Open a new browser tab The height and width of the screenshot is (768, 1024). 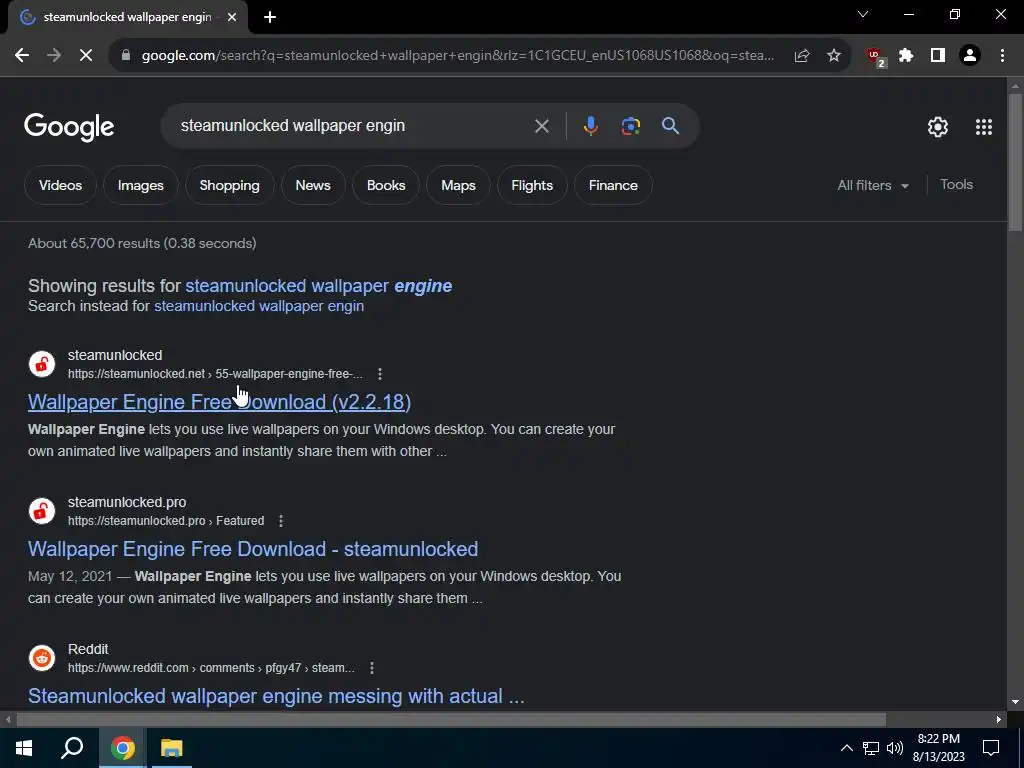pyautogui.click(x=270, y=18)
